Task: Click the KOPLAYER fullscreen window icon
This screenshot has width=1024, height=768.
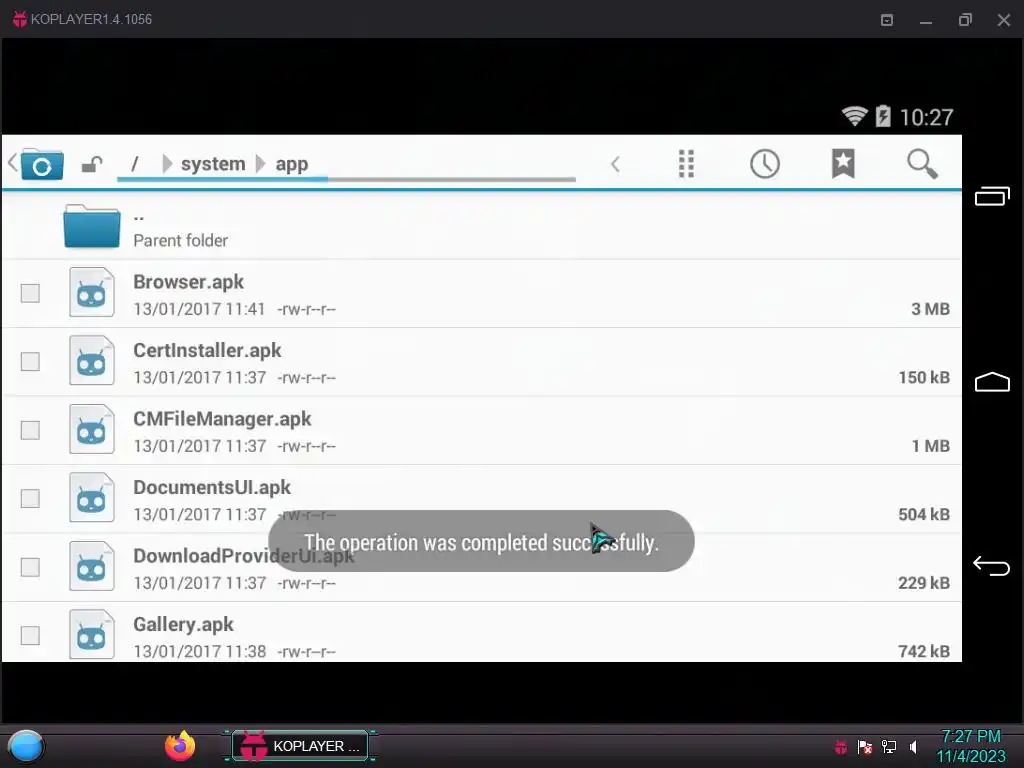Action: (887, 20)
